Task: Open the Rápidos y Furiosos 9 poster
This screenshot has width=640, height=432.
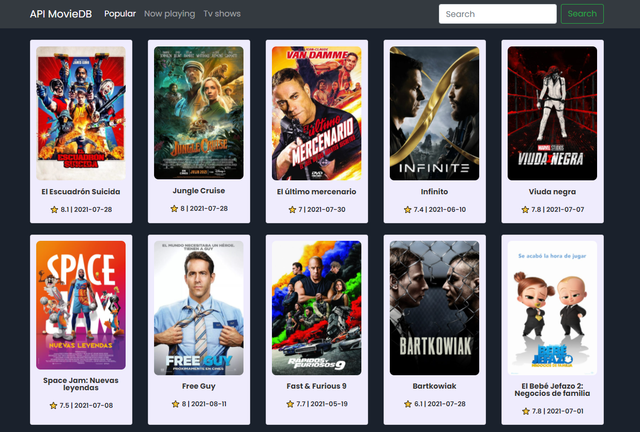Action: pyautogui.click(x=317, y=308)
